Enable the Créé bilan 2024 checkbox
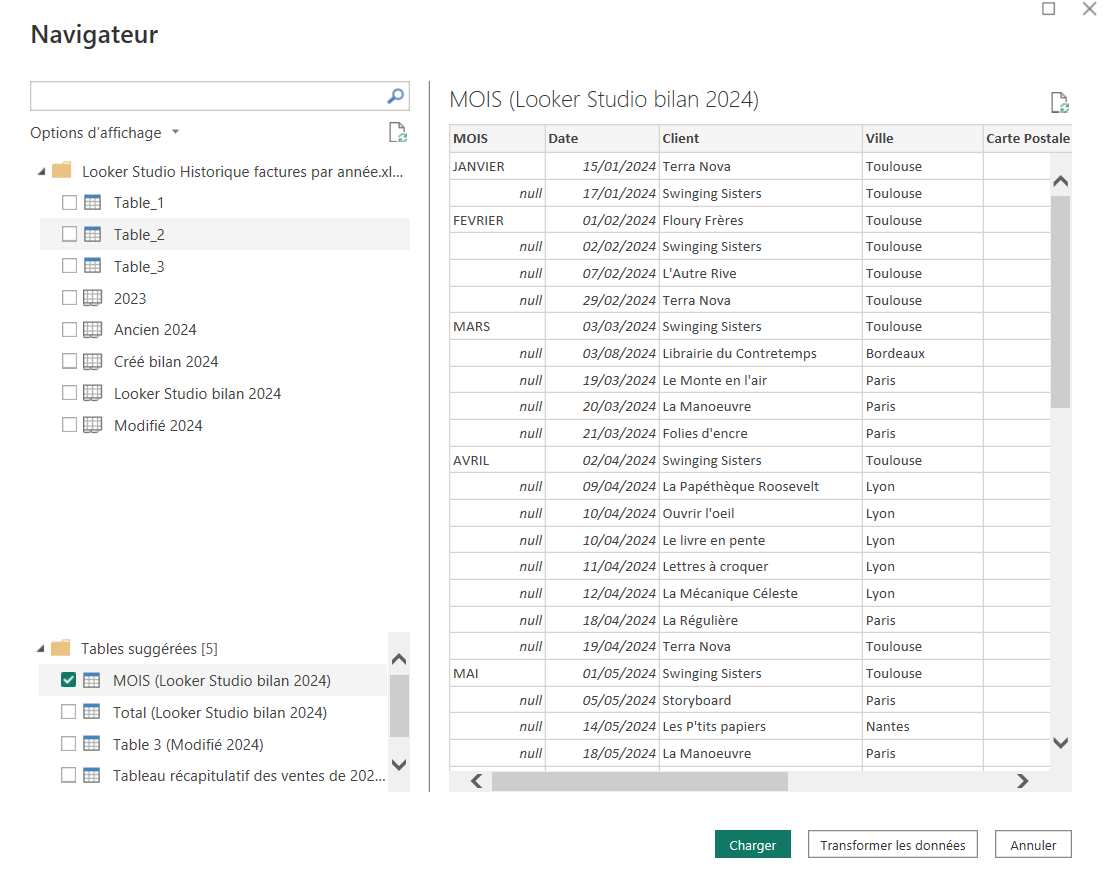1105x874 pixels. [x=69, y=361]
